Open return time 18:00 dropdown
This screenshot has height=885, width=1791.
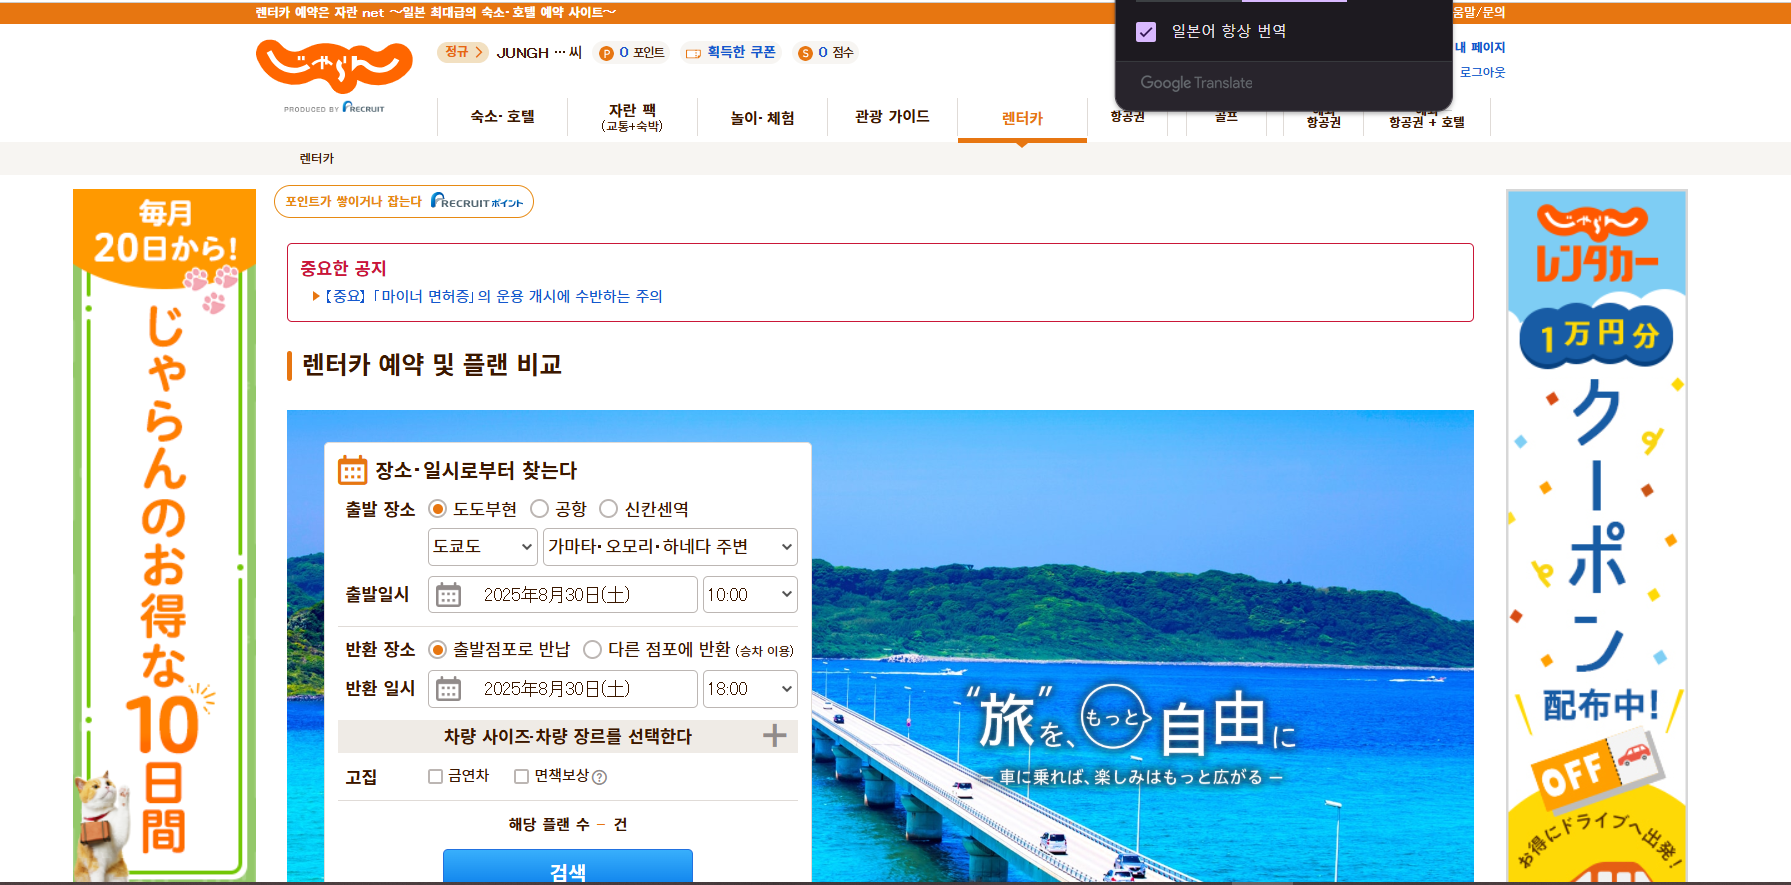click(x=750, y=689)
